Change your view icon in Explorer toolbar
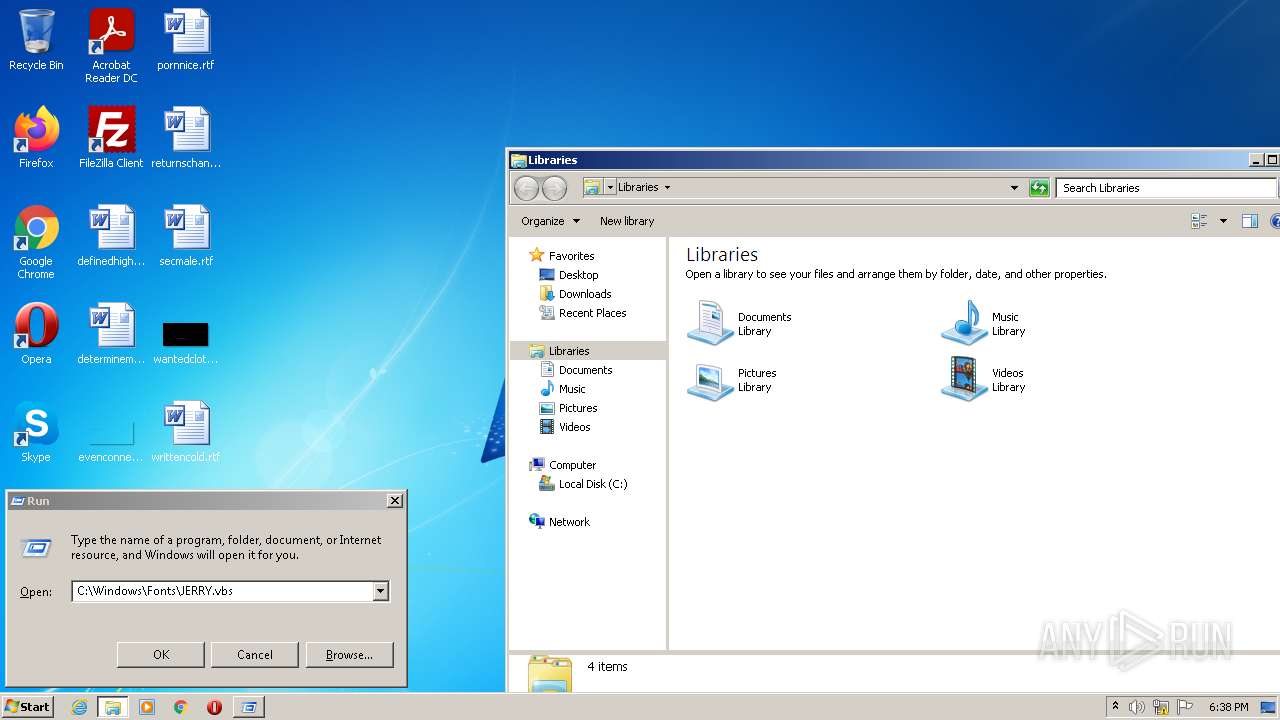The image size is (1280, 720). (1200, 221)
